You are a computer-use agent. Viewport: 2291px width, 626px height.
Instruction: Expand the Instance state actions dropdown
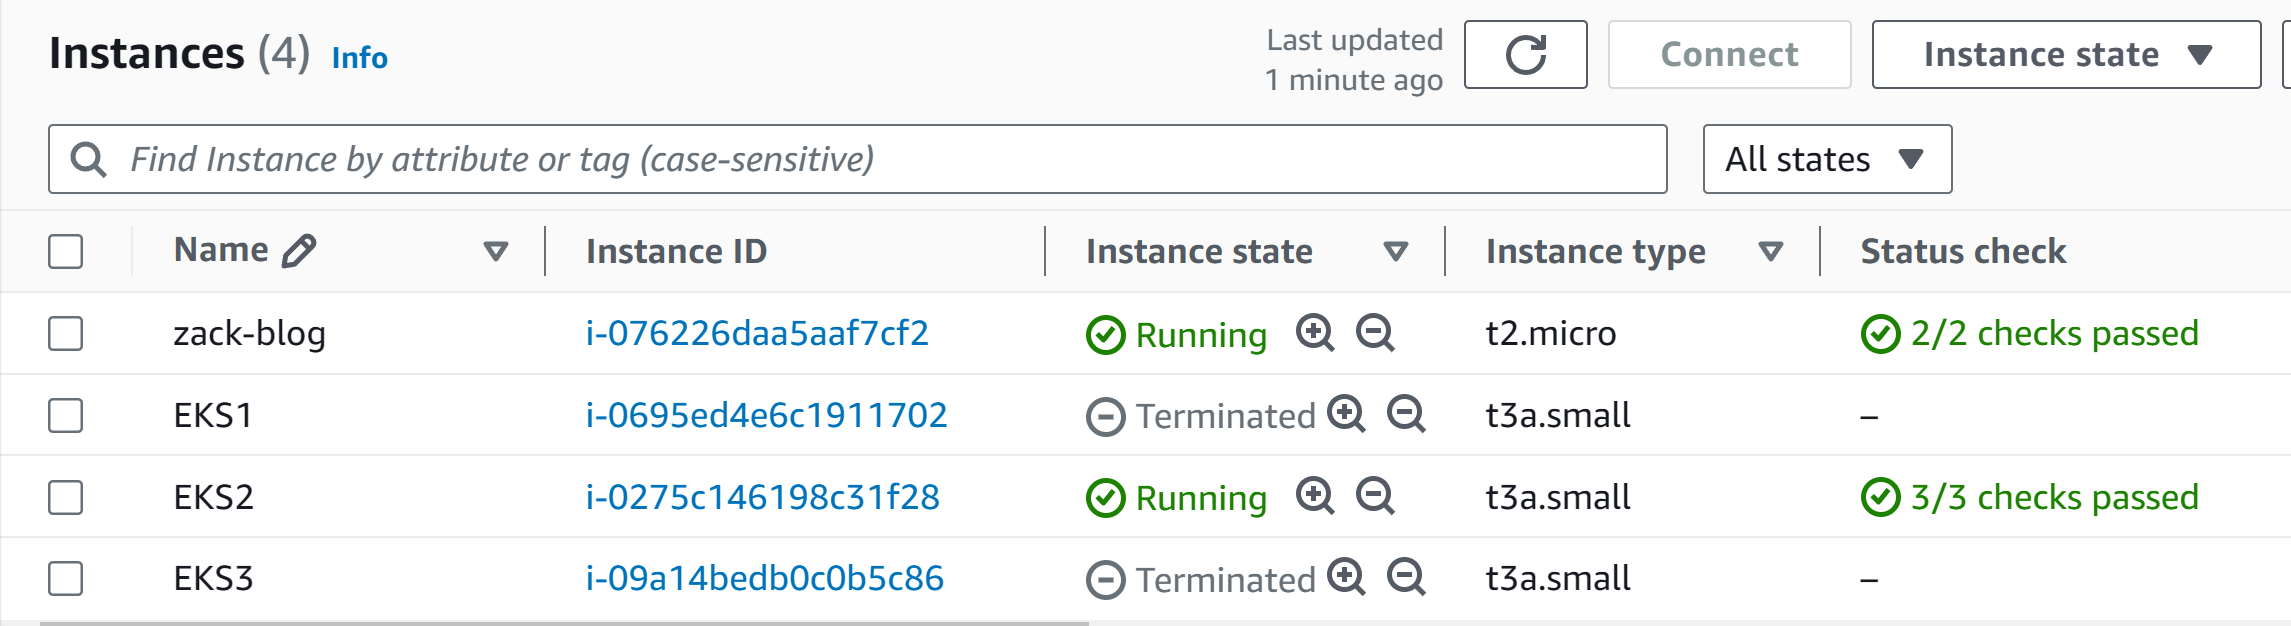(2066, 55)
